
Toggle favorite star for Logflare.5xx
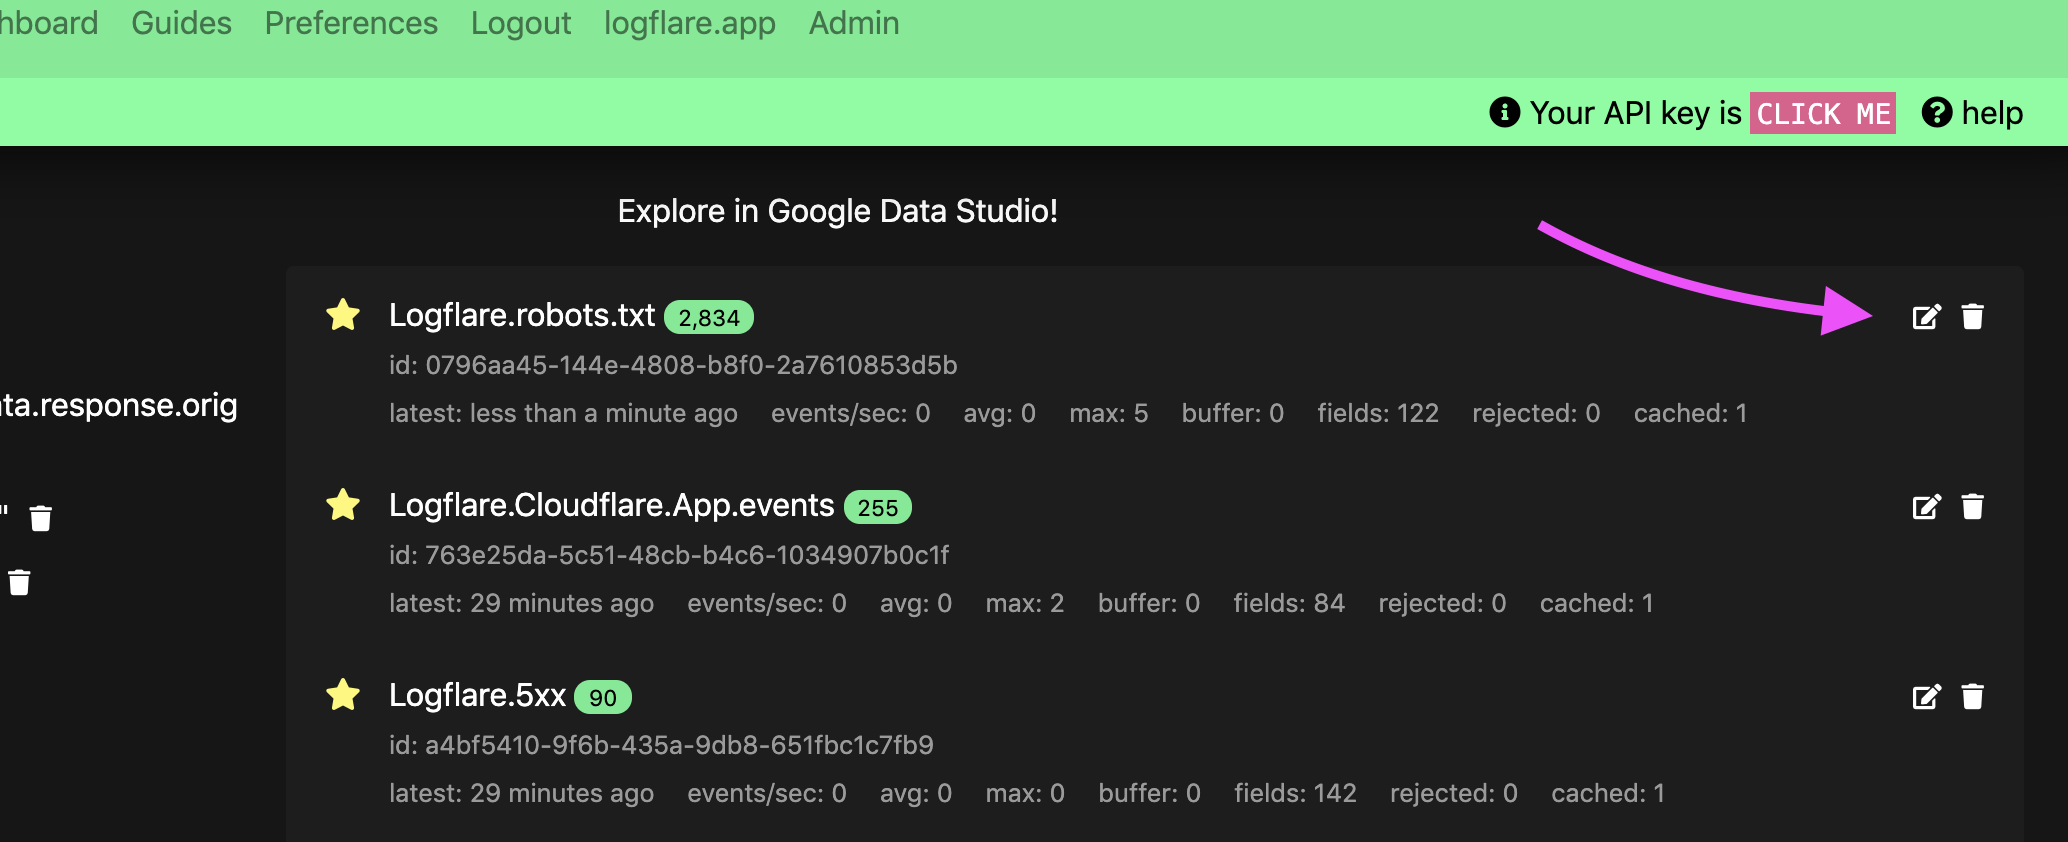(x=343, y=695)
